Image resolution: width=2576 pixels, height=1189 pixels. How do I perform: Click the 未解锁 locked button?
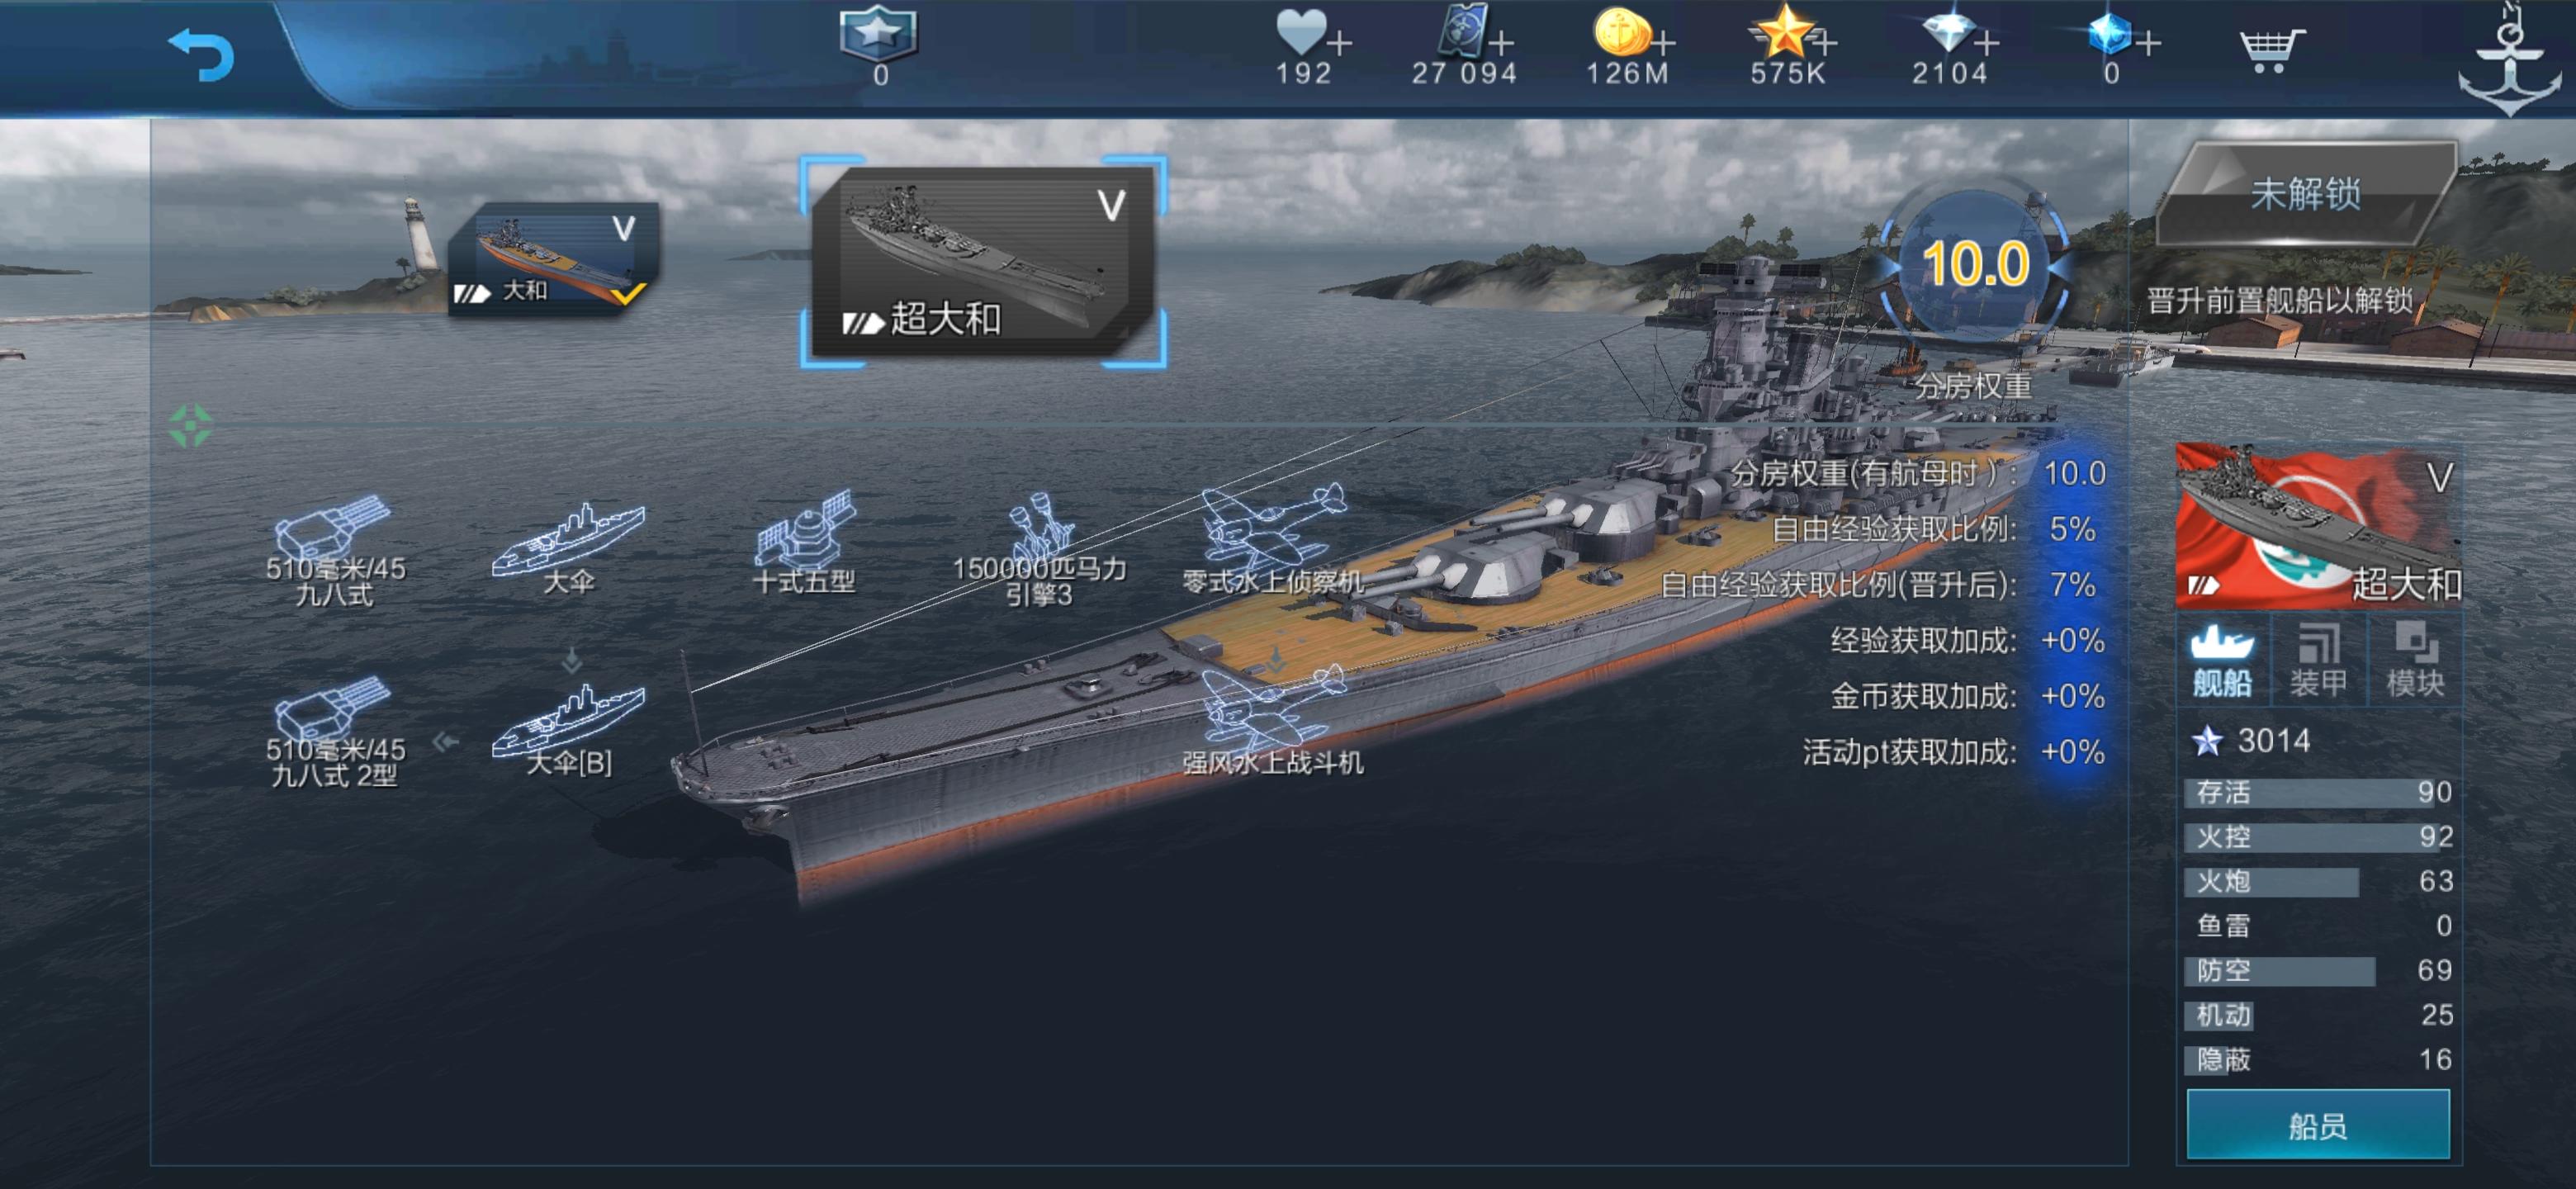point(2304,194)
